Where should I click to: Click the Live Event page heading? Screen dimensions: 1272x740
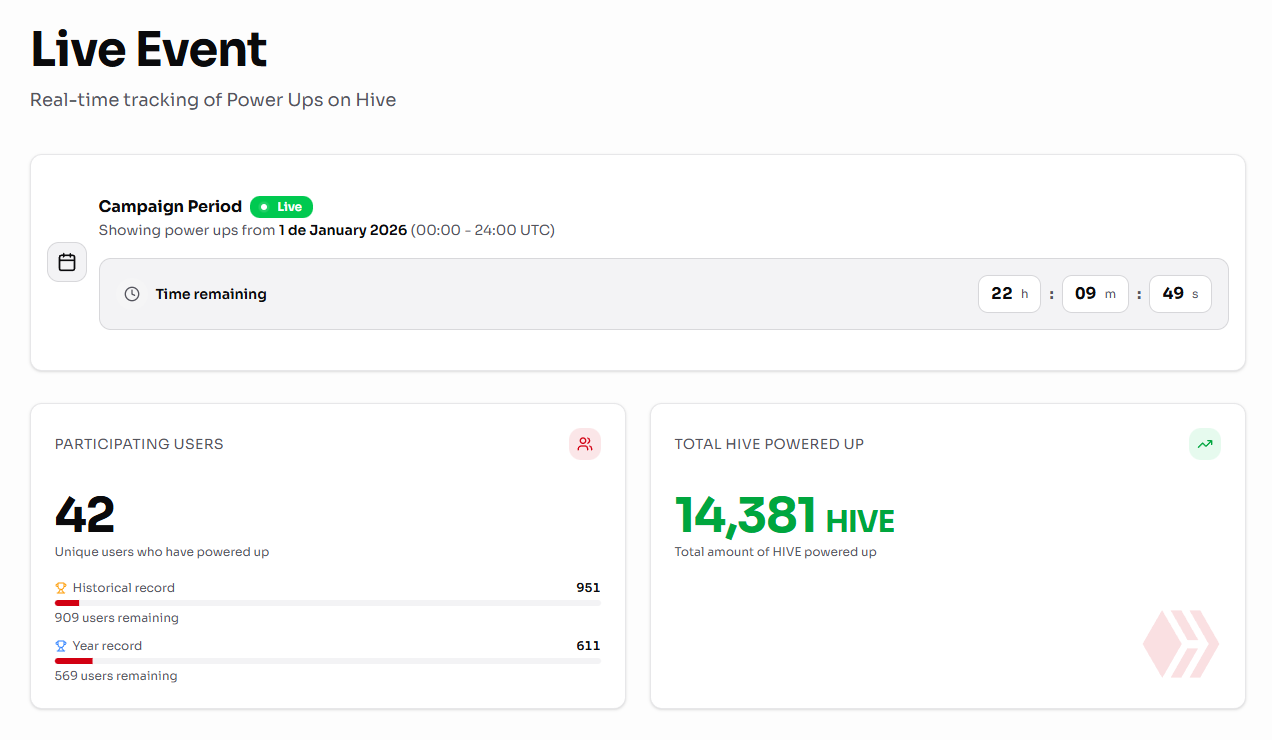tap(149, 50)
